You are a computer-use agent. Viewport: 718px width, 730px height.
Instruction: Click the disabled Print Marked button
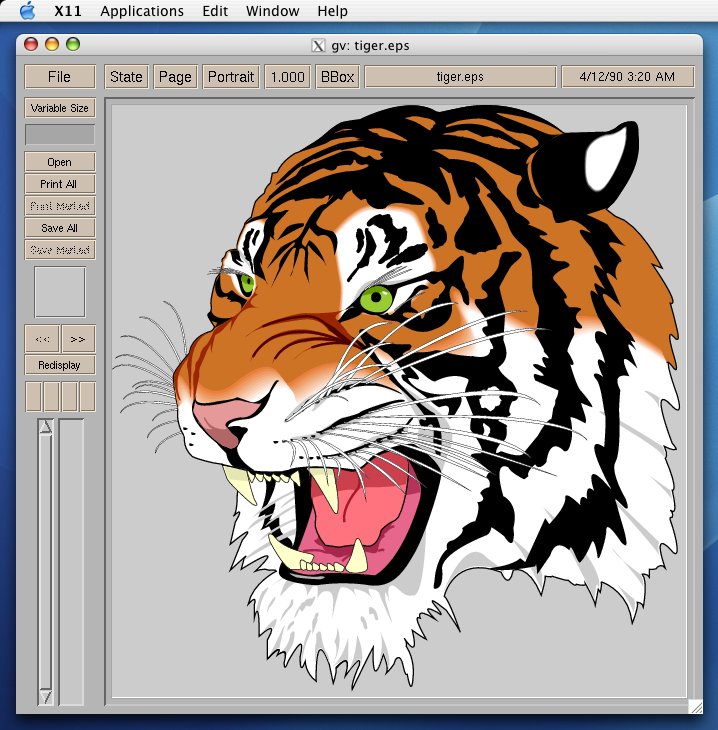coord(60,206)
